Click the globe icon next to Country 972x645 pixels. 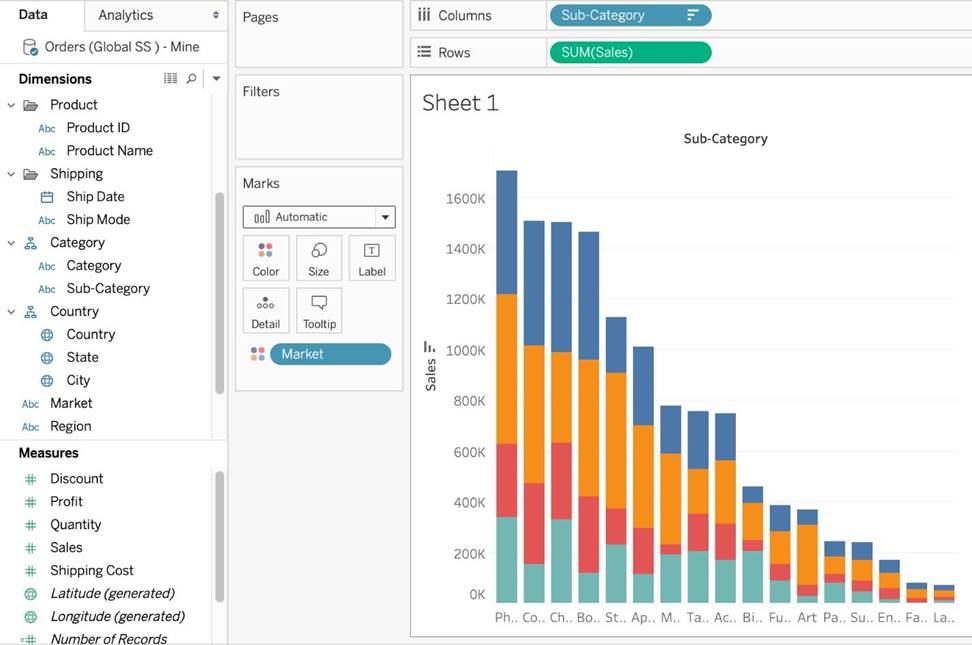coord(46,334)
